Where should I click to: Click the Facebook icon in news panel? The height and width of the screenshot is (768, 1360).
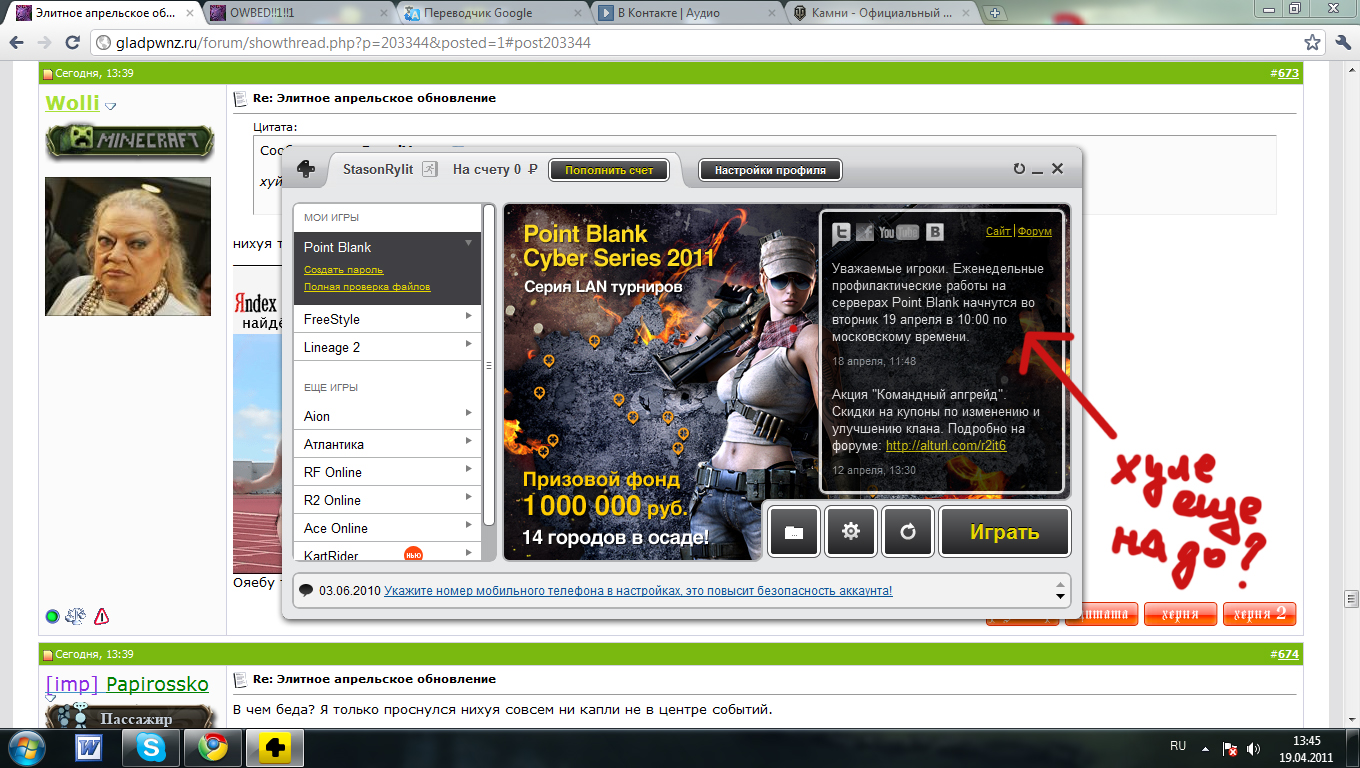[x=864, y=232]
